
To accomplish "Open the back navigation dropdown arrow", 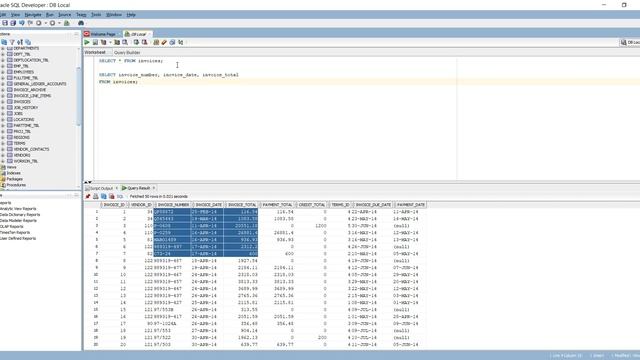I will (x=46, y=23).
